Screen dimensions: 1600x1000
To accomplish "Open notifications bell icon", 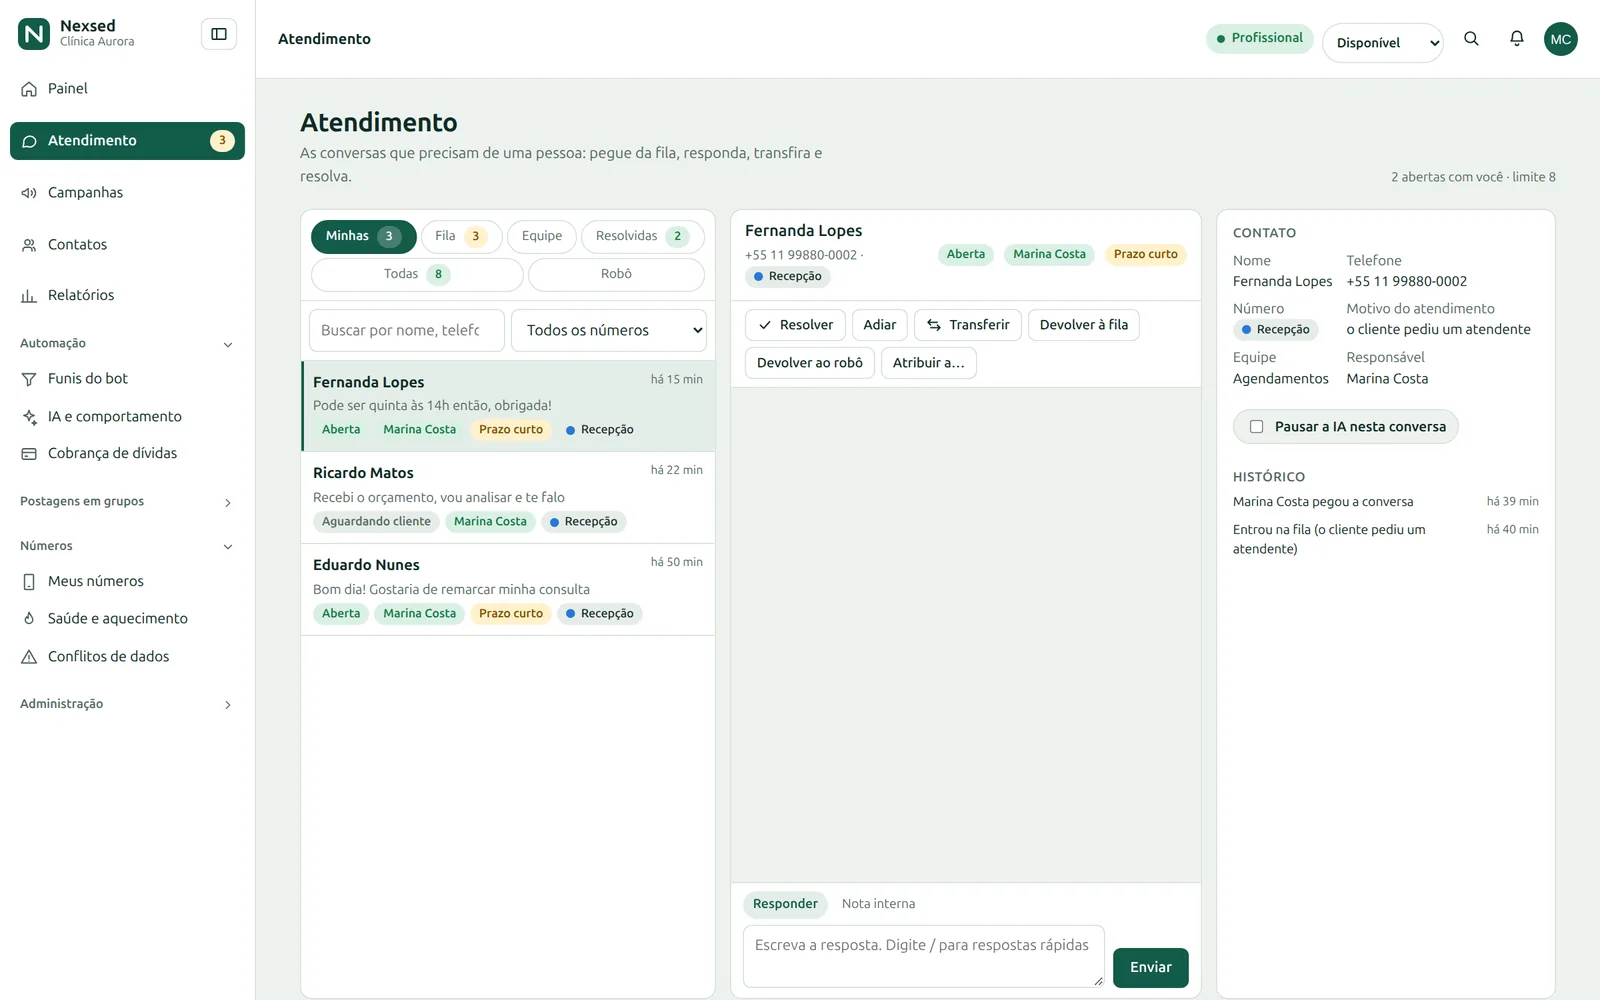I will (x=1517, y=39).
